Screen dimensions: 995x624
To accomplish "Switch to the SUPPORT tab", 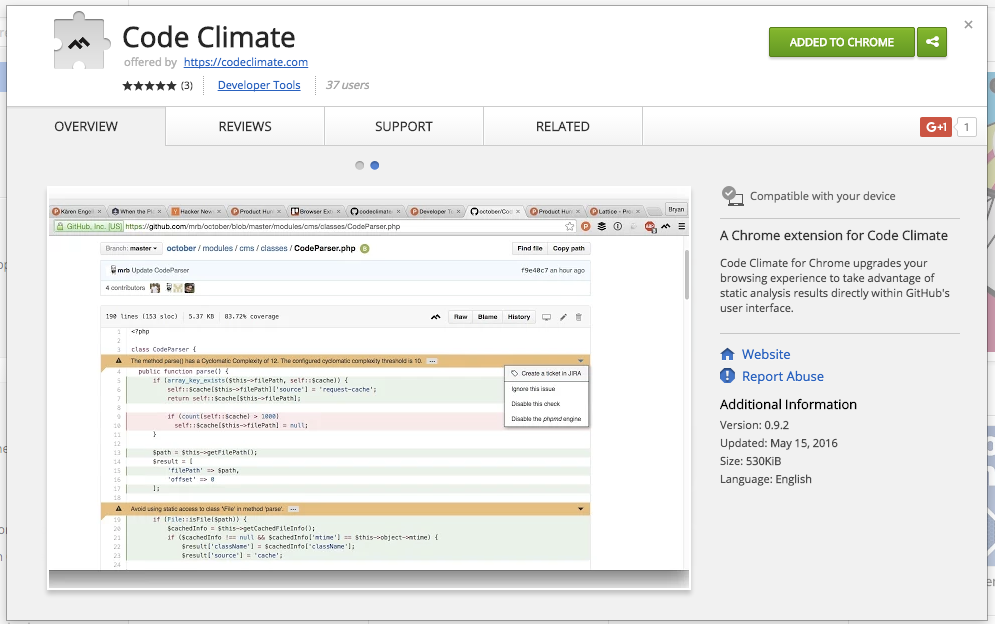I will (404, 126).
